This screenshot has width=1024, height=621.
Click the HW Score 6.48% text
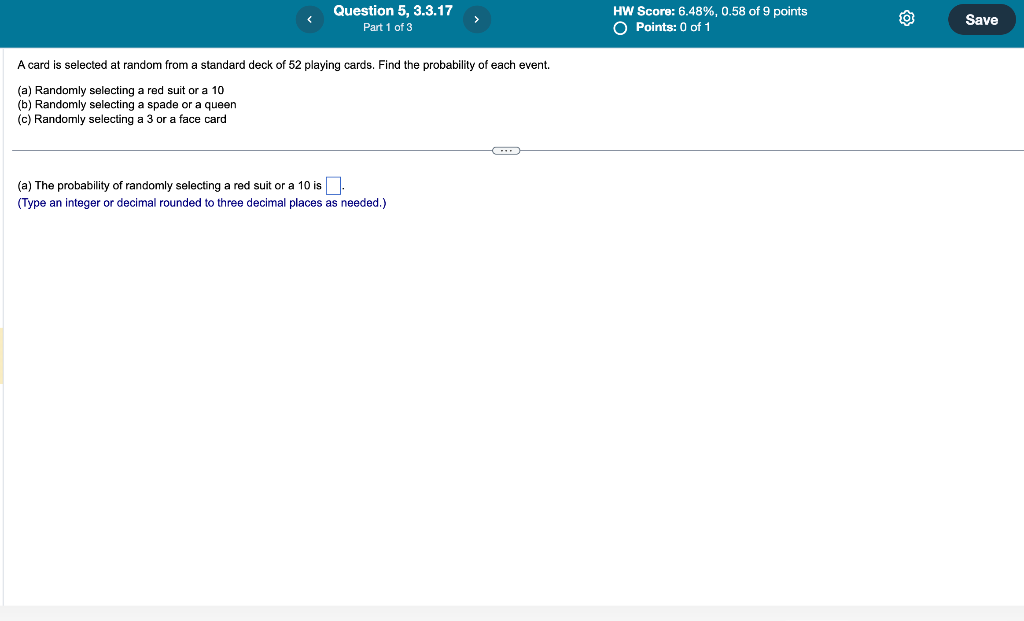[x=710, y=11]
